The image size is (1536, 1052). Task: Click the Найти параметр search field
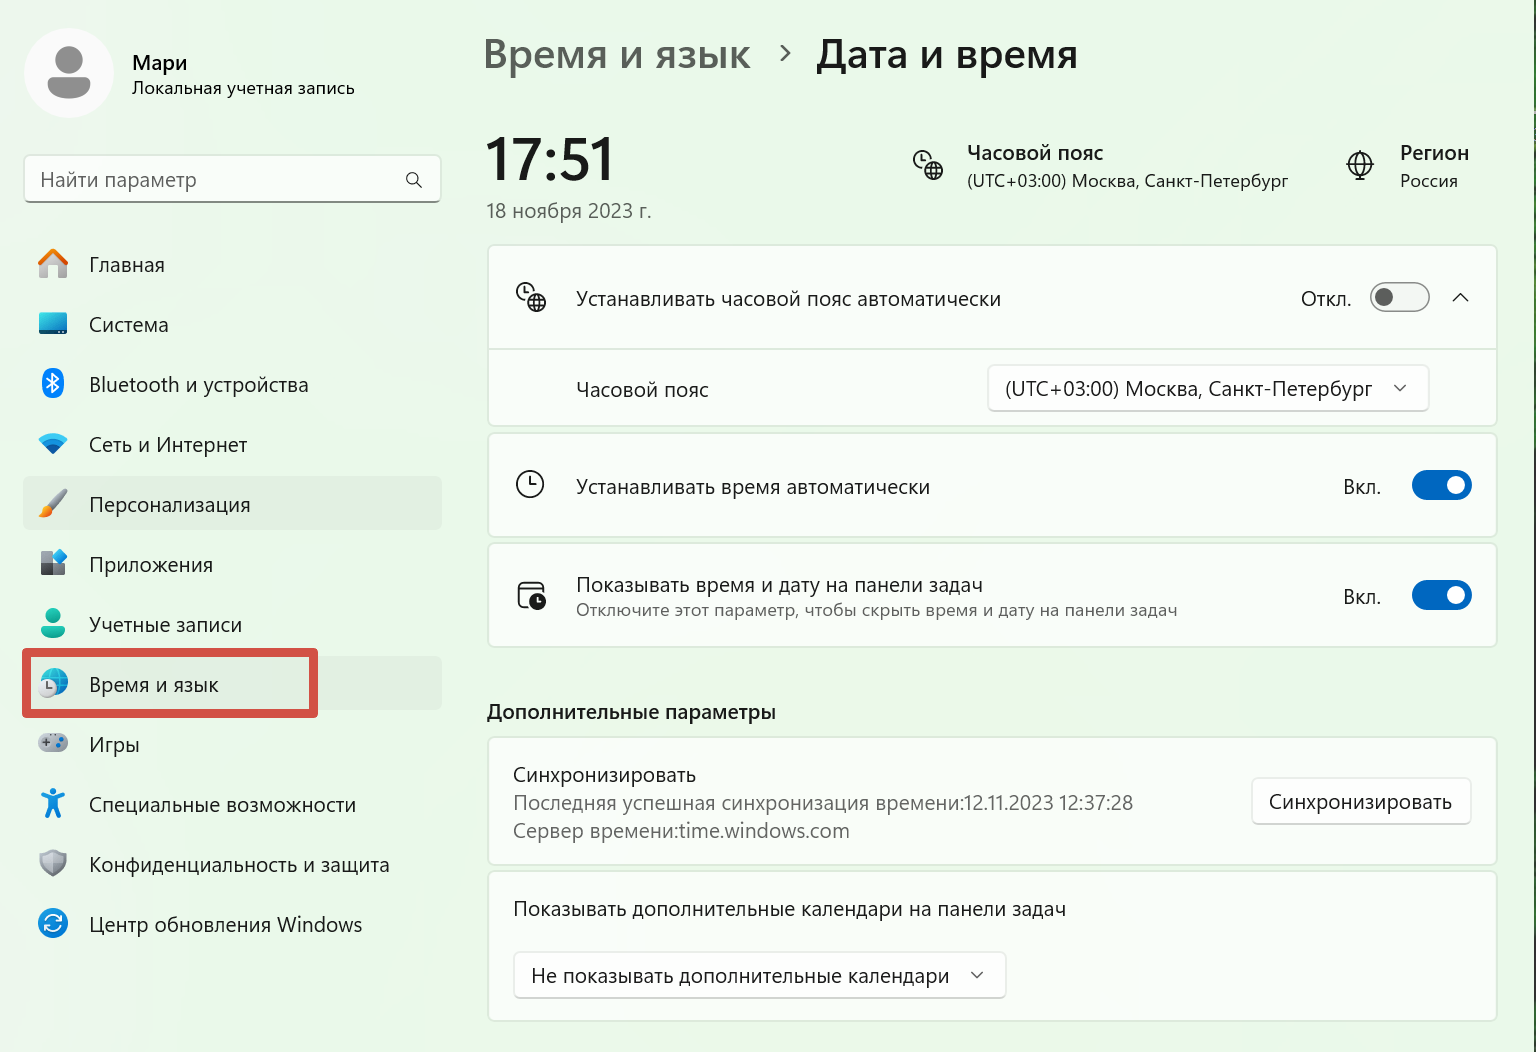point(218,180)
